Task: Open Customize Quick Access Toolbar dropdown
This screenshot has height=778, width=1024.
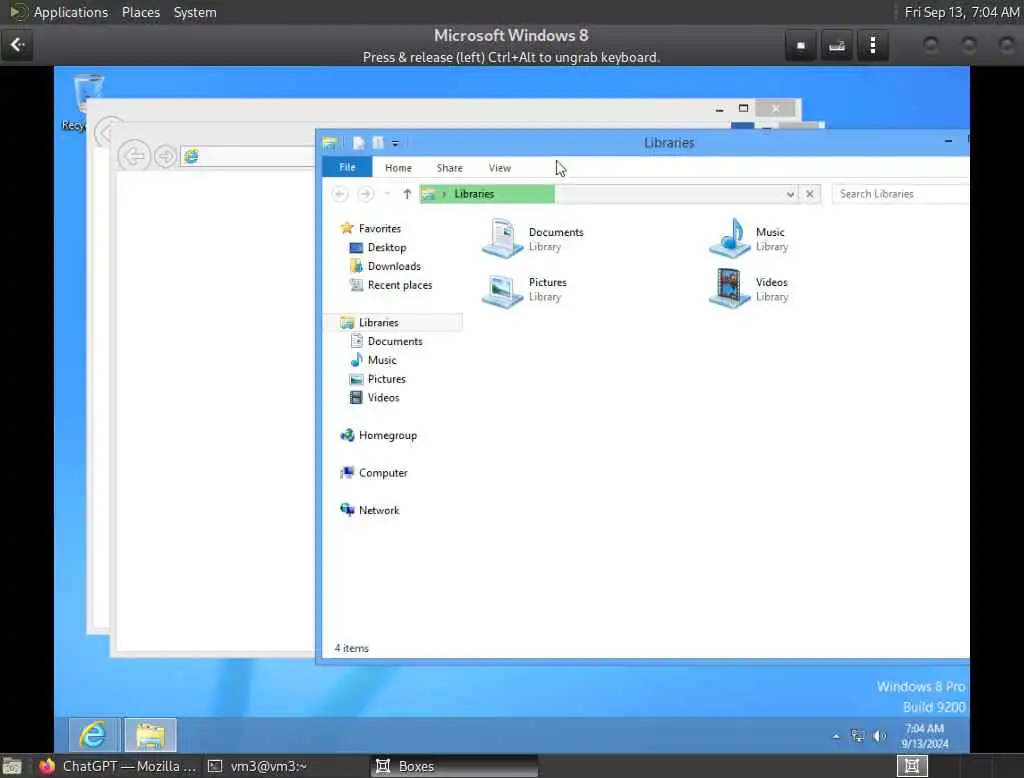Action: pyautogui.click(x=395, y=143)
